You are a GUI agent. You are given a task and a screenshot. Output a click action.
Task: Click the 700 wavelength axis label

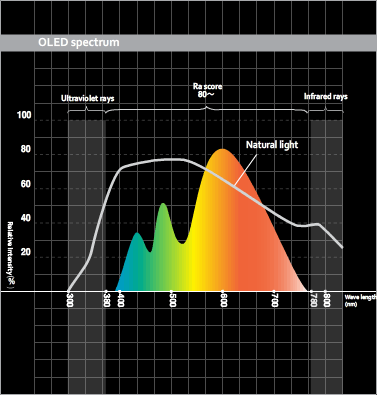click(274, 300)
